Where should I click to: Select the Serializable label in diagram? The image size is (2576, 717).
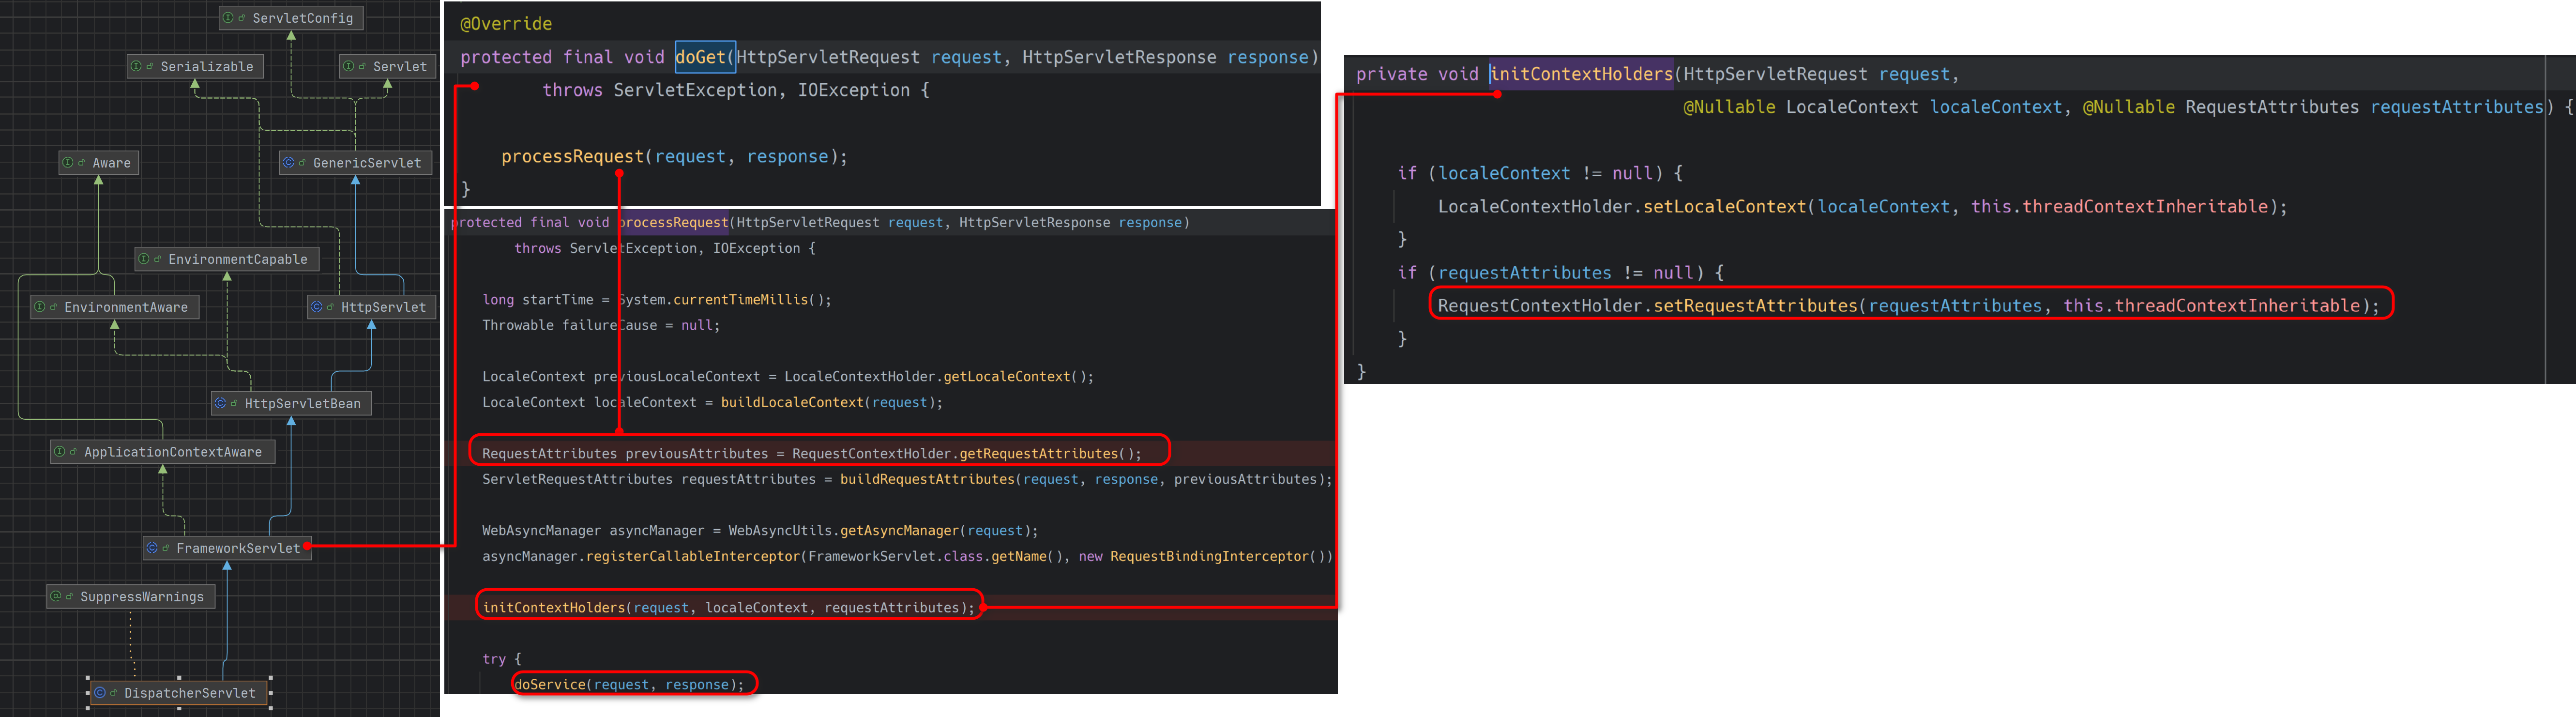(x=207, y=66)
